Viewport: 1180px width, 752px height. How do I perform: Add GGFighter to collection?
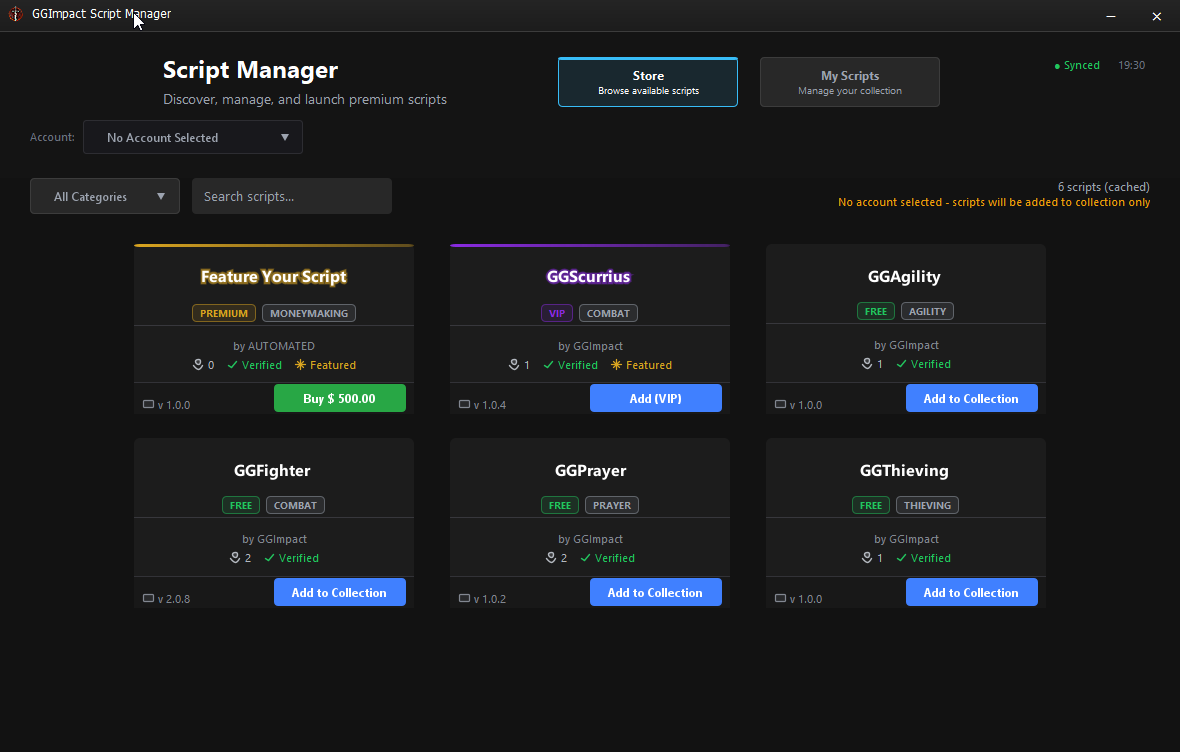pos(339,592)
